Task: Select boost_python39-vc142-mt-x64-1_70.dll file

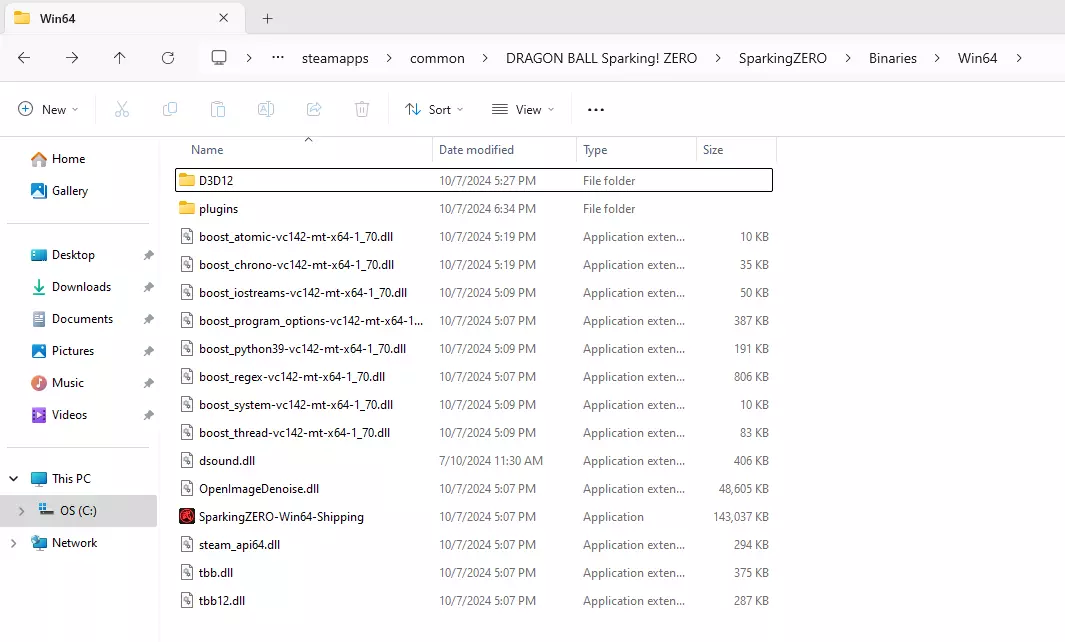Action: point(473,349)
